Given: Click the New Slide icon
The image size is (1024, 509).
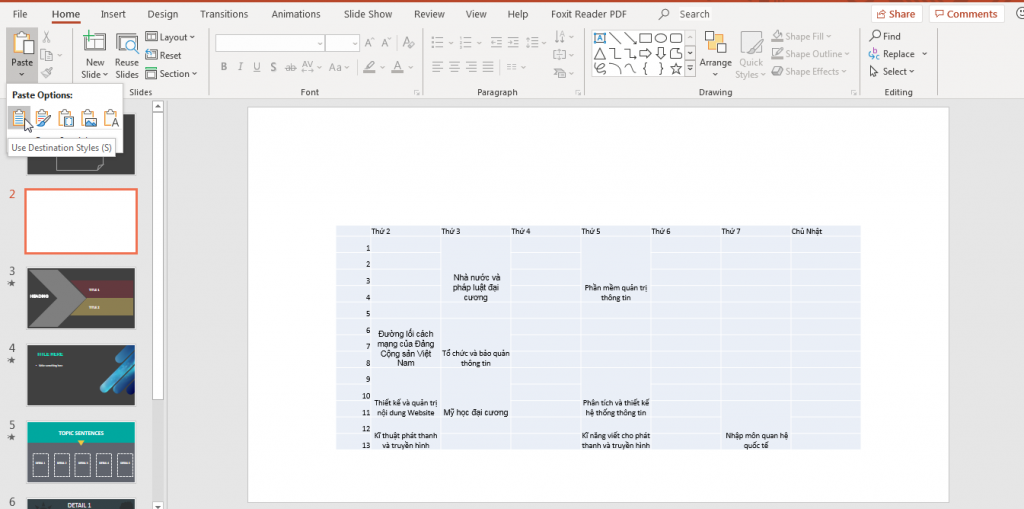Looking at the screenshot, I should pyautogui.click(x=95, y=42).
